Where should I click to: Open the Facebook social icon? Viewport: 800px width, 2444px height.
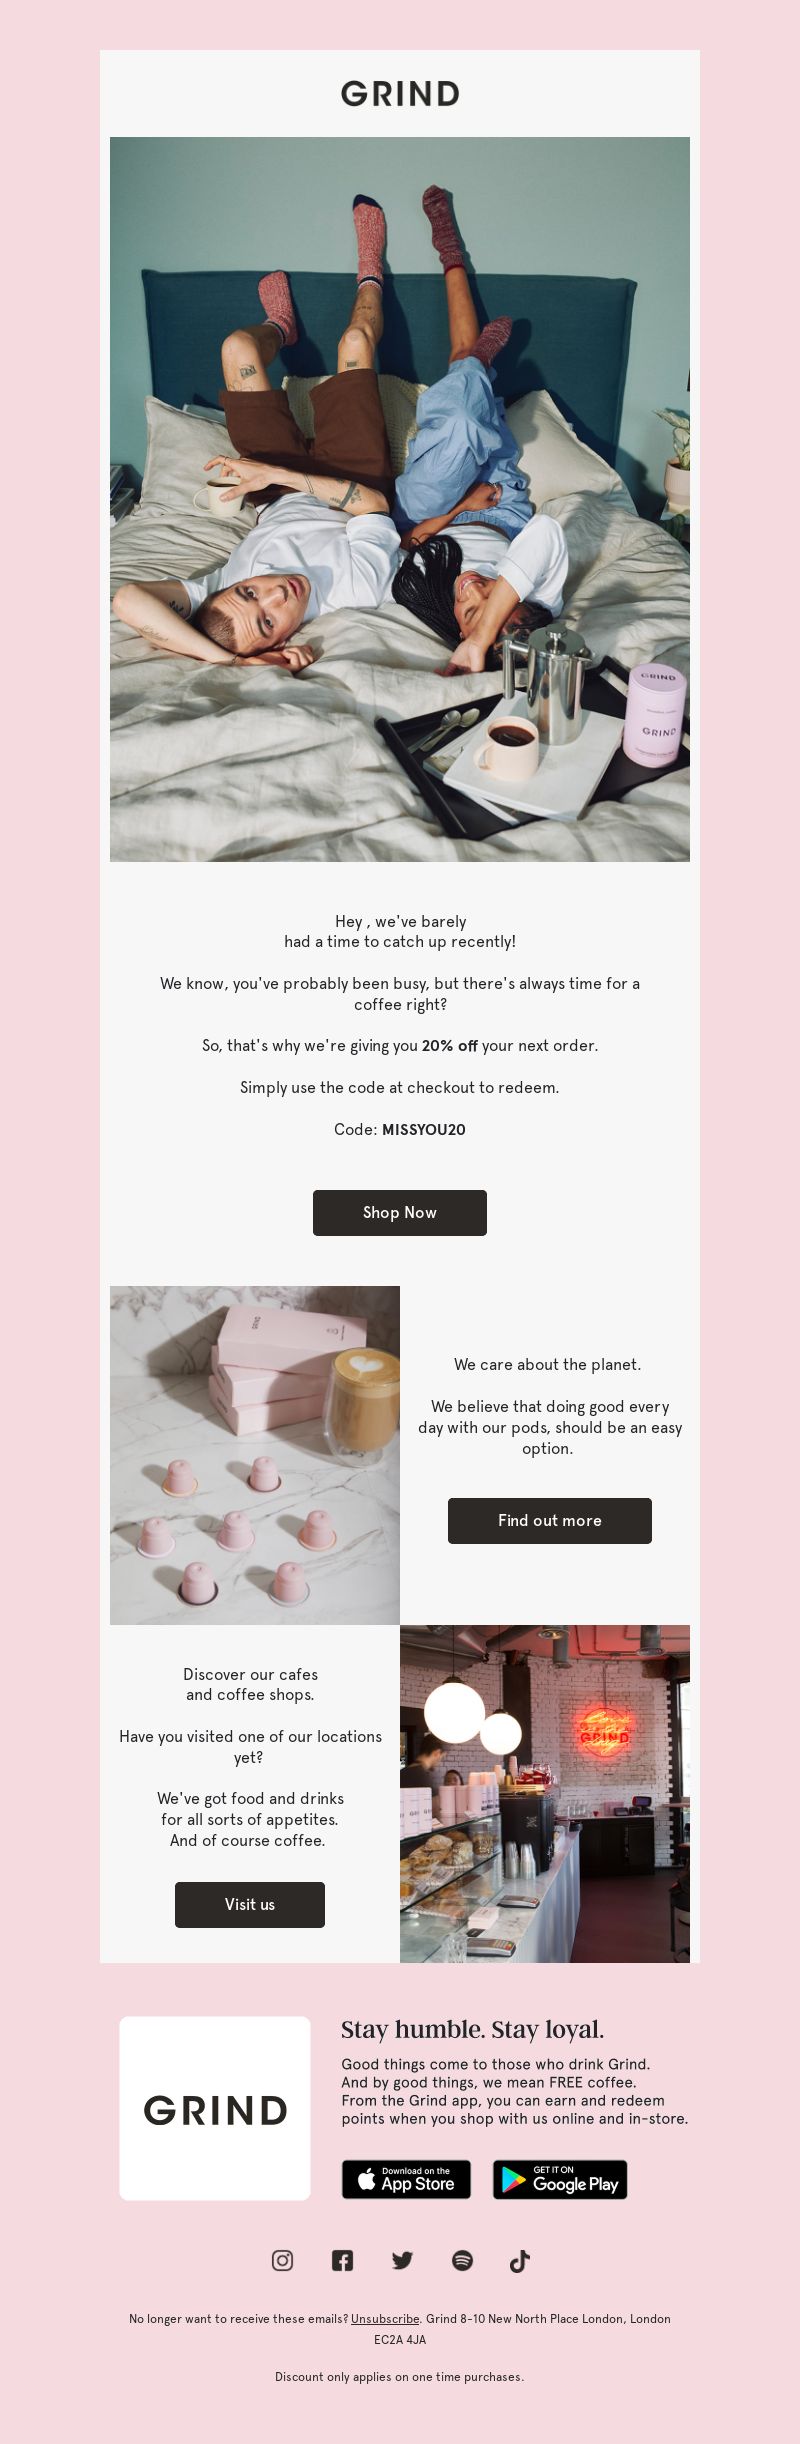[x=342, y=2261]
